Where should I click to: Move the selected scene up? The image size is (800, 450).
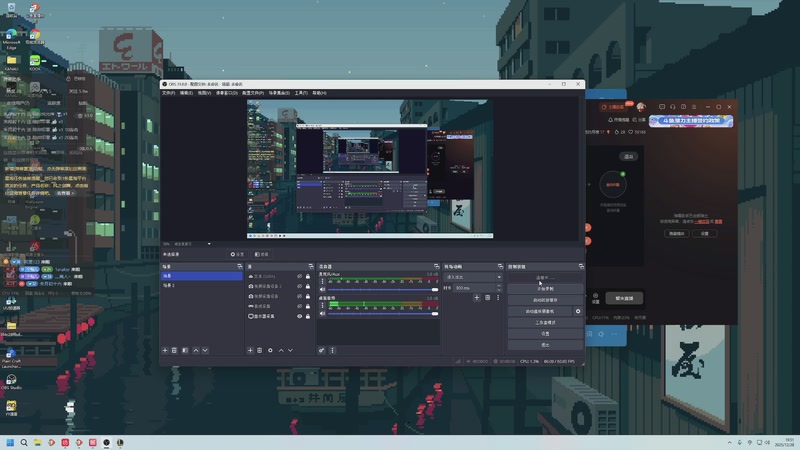[x=196, y=351]
